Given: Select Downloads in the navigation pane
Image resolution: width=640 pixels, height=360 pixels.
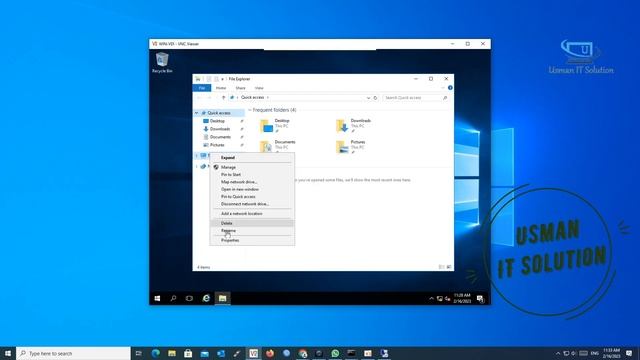Looking at the screenshot, I should [220, 129].
